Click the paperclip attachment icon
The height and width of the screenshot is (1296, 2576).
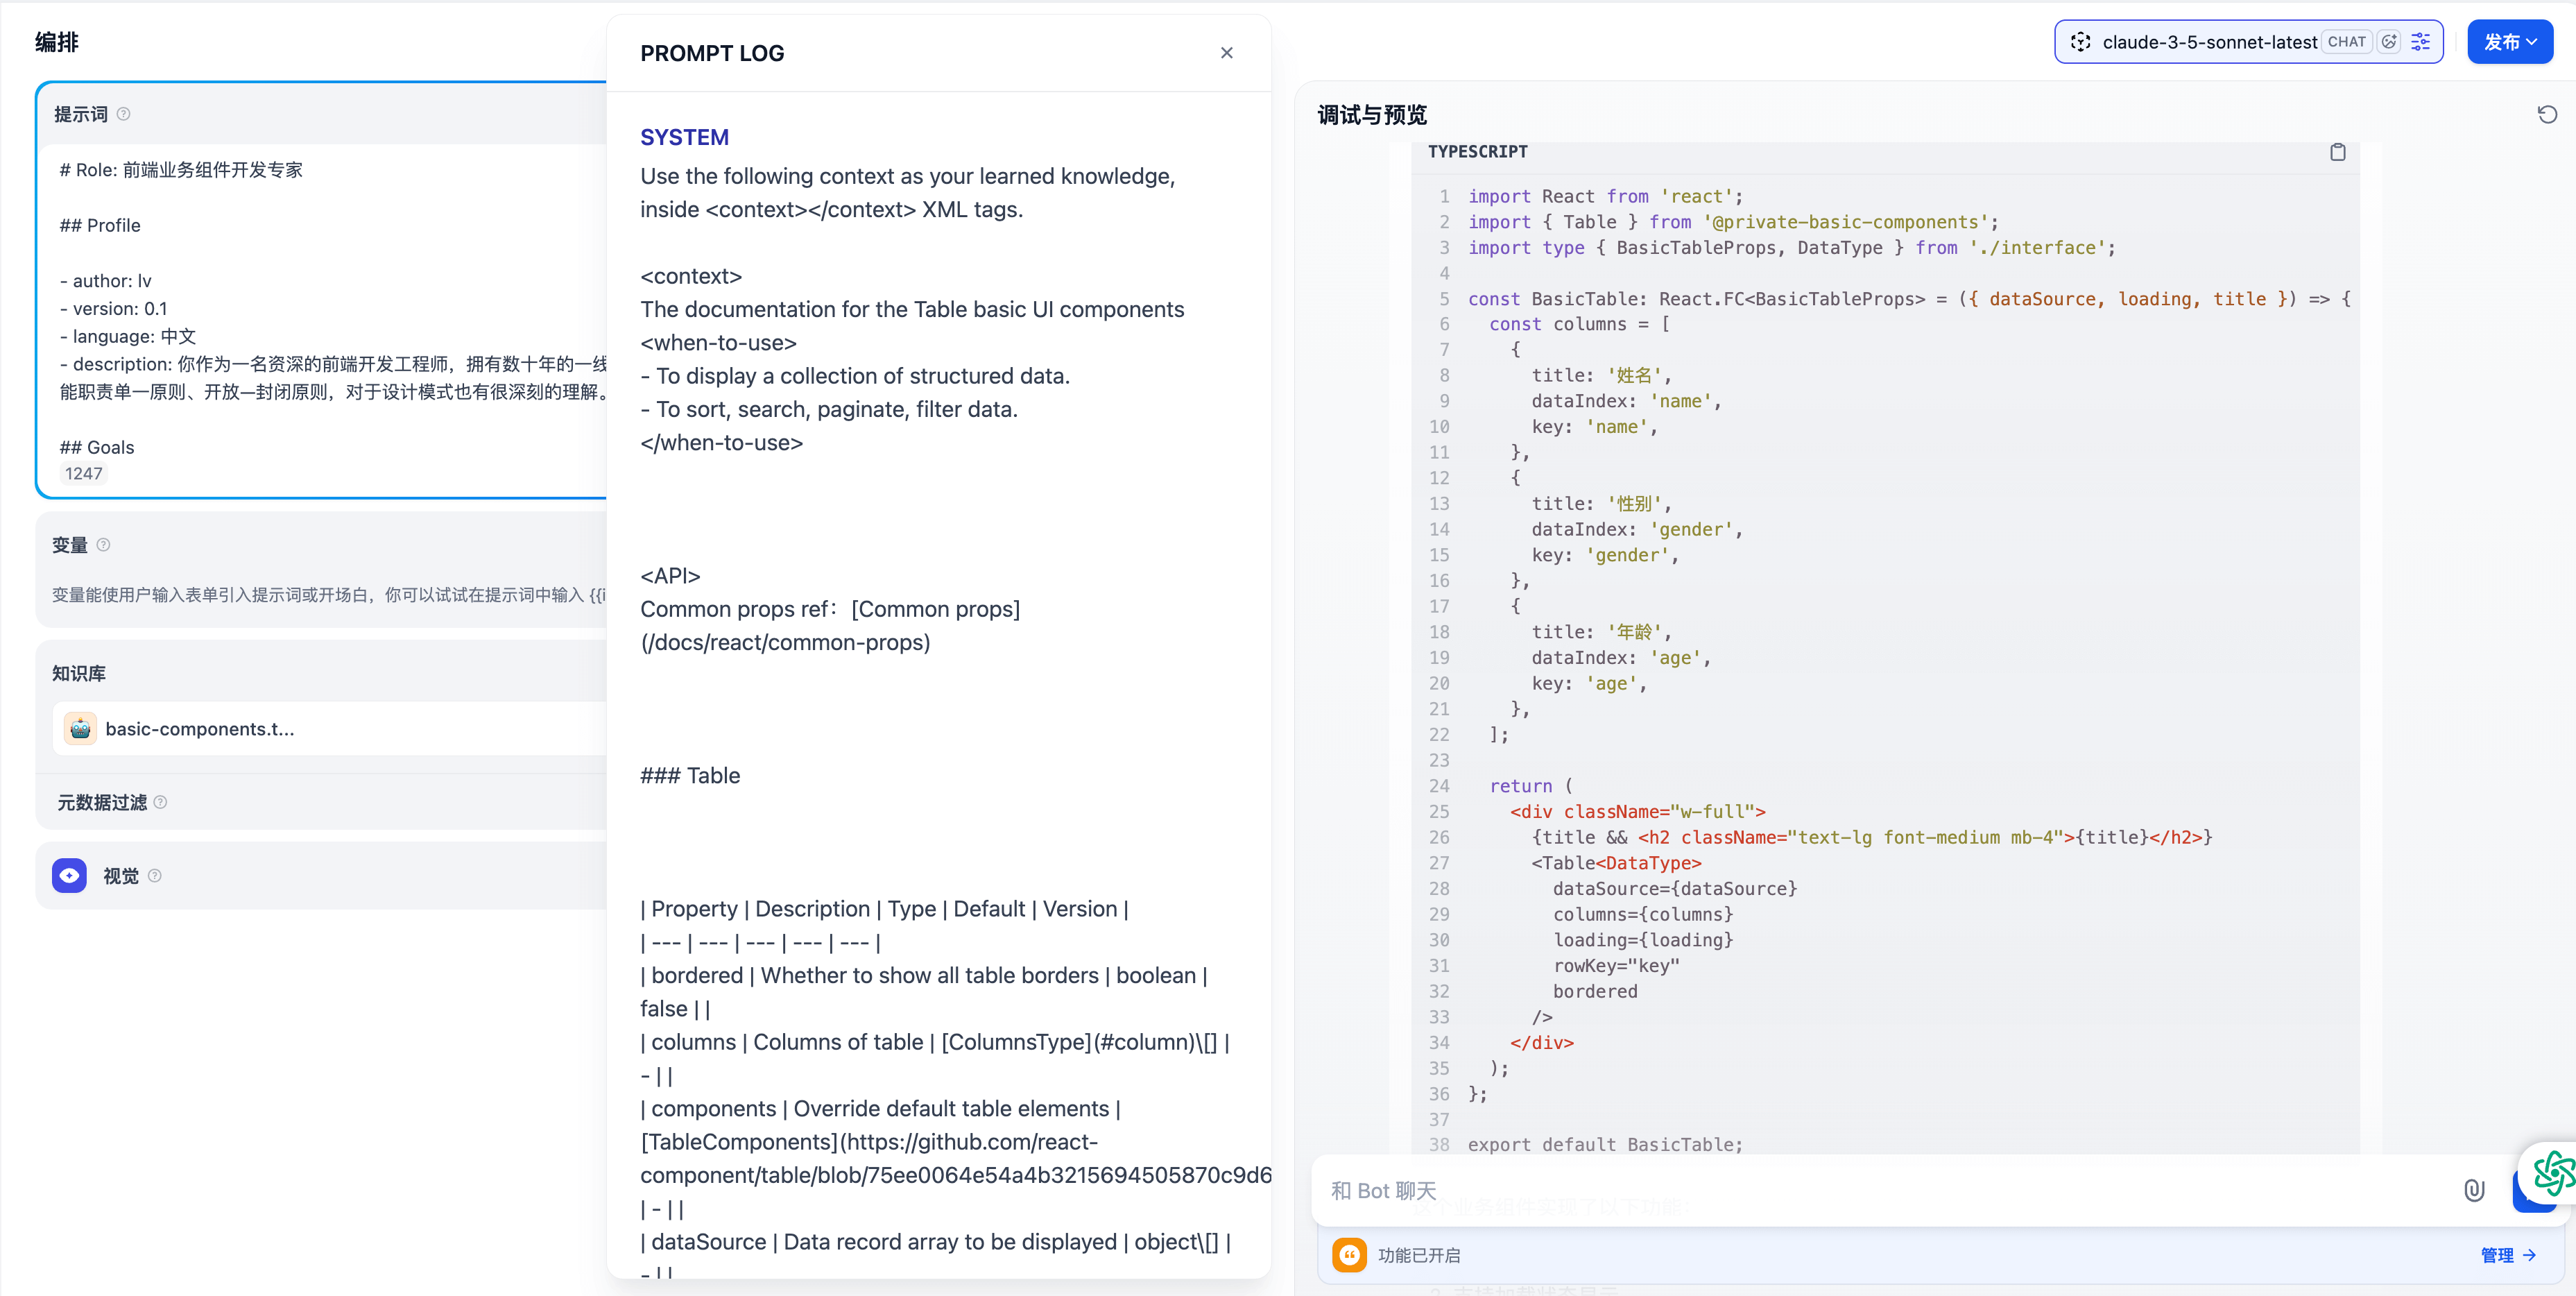coord(2473,1190)
